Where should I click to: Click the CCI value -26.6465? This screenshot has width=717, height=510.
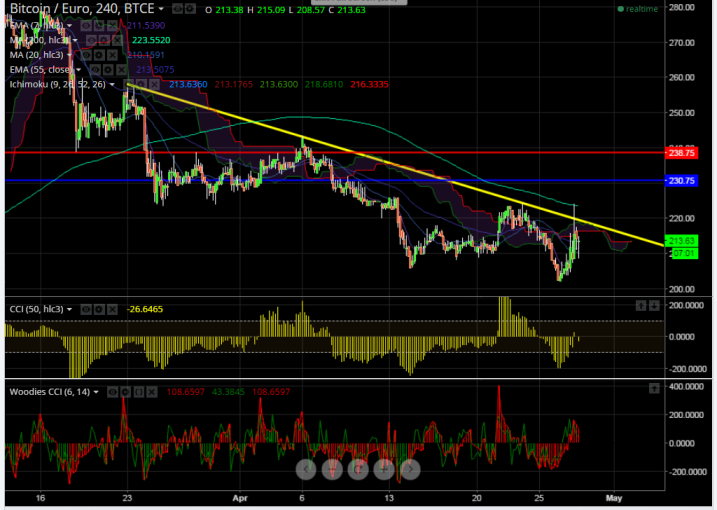(x=145, y=310)
